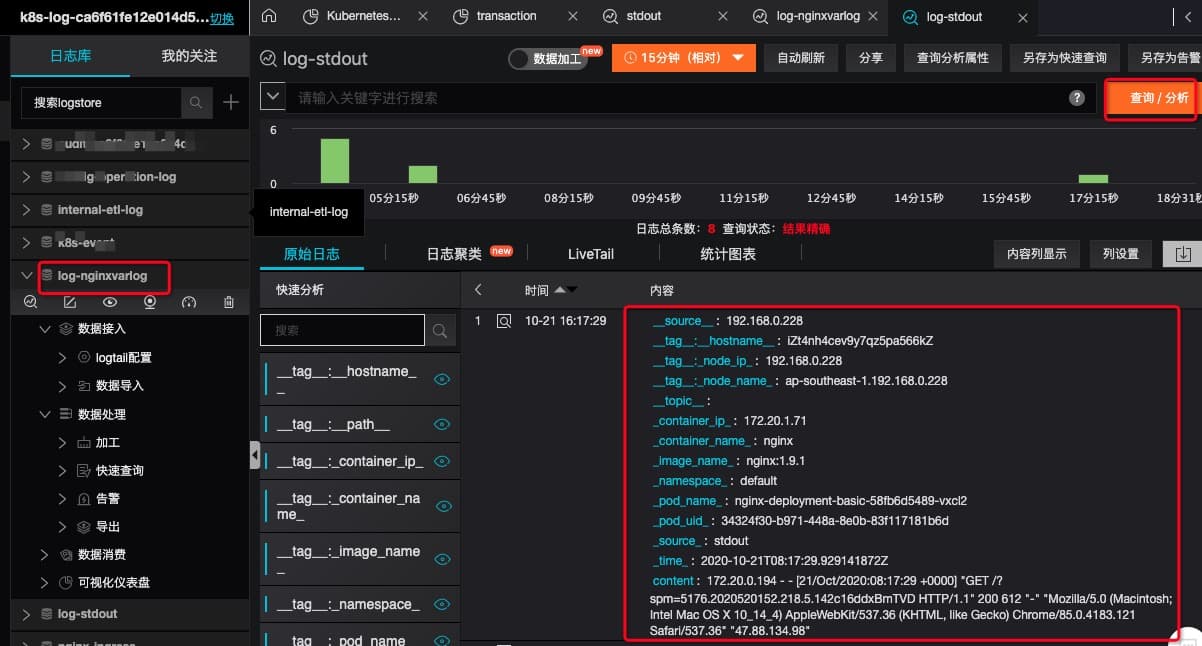The image size is (1202, 646).
Task: Collapse the log-nginxvarlog logstore
Action: [x=27, y=275]
